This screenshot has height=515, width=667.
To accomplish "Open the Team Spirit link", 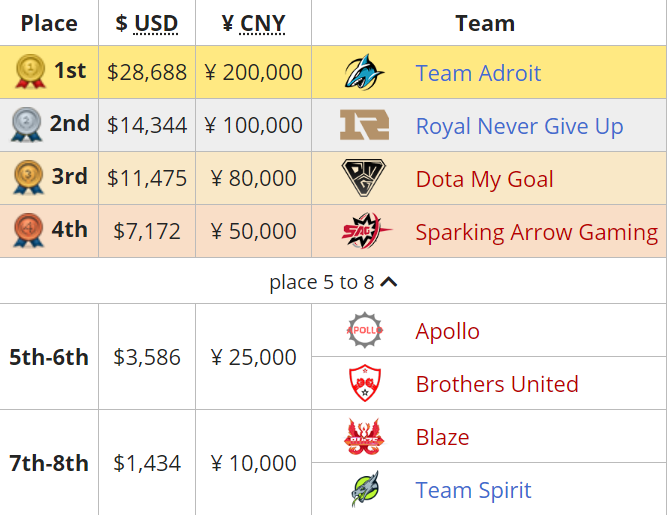I will click(473, 490).
